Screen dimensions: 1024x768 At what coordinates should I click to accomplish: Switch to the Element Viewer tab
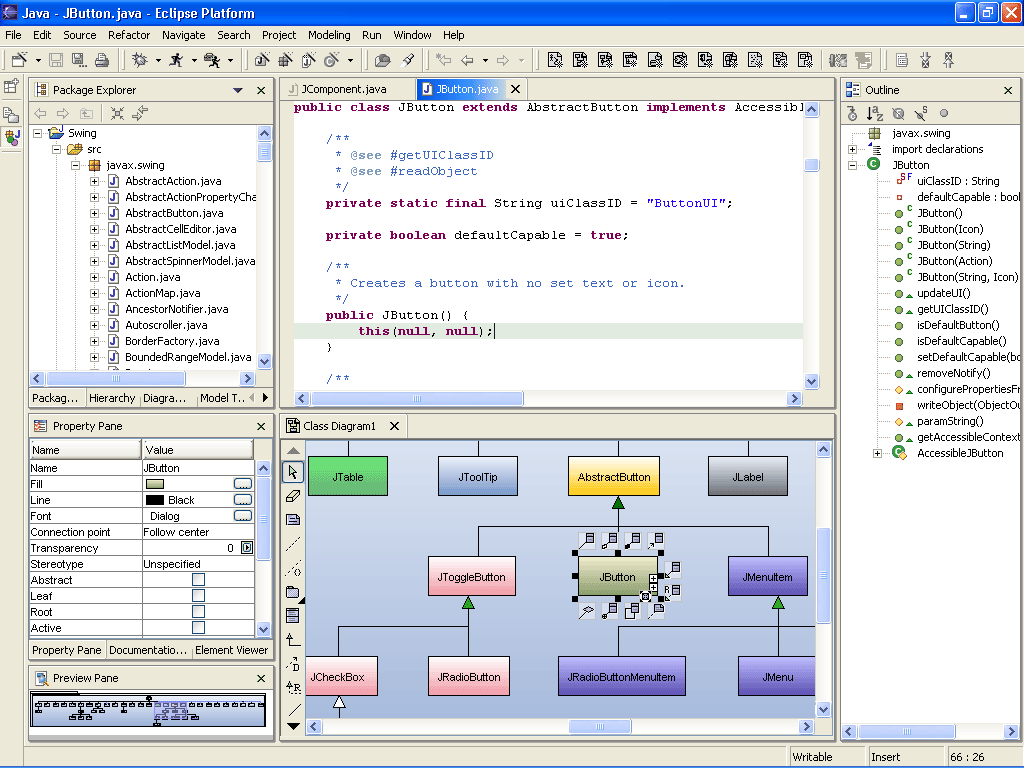coord(231,650)
